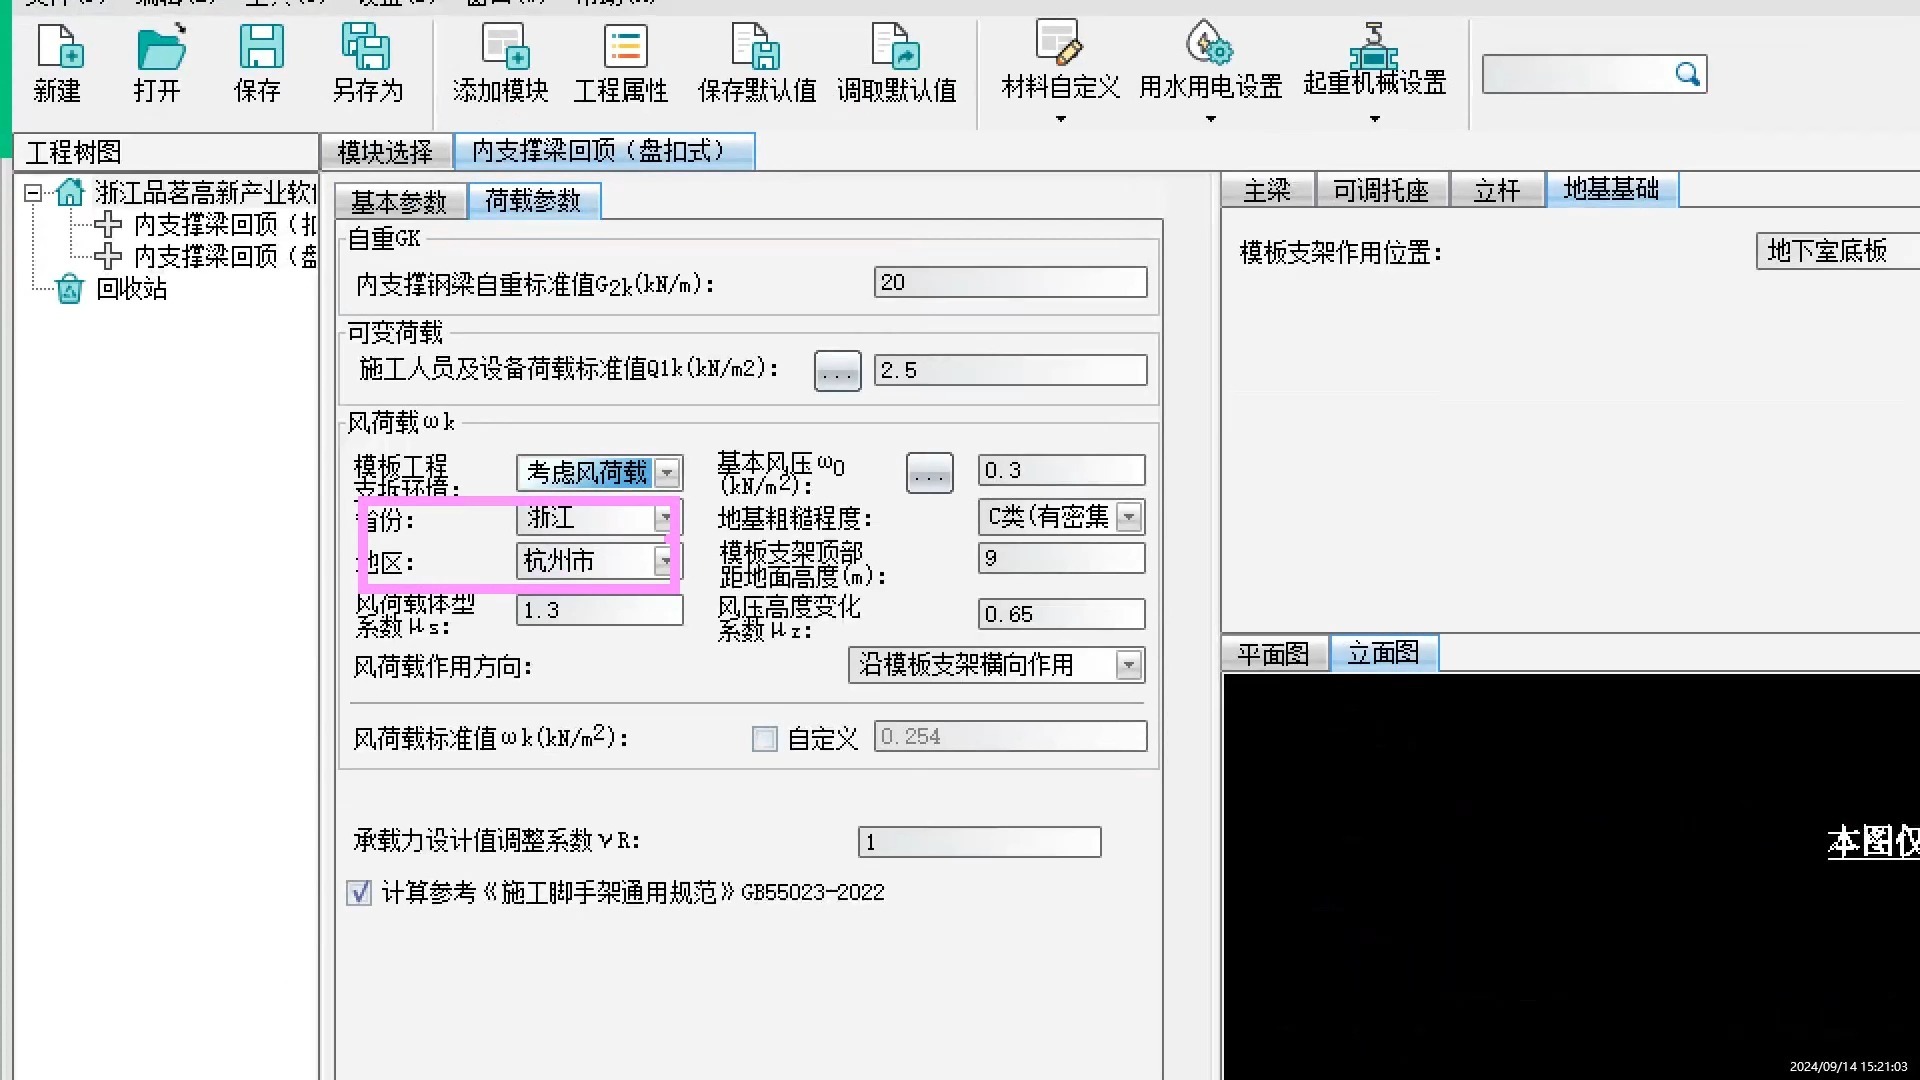This screenshot has height=1080, width=1920.
Task: Switch to the 可调托座 (Adjustable Bracket) tab
Action: (1381, 190)
